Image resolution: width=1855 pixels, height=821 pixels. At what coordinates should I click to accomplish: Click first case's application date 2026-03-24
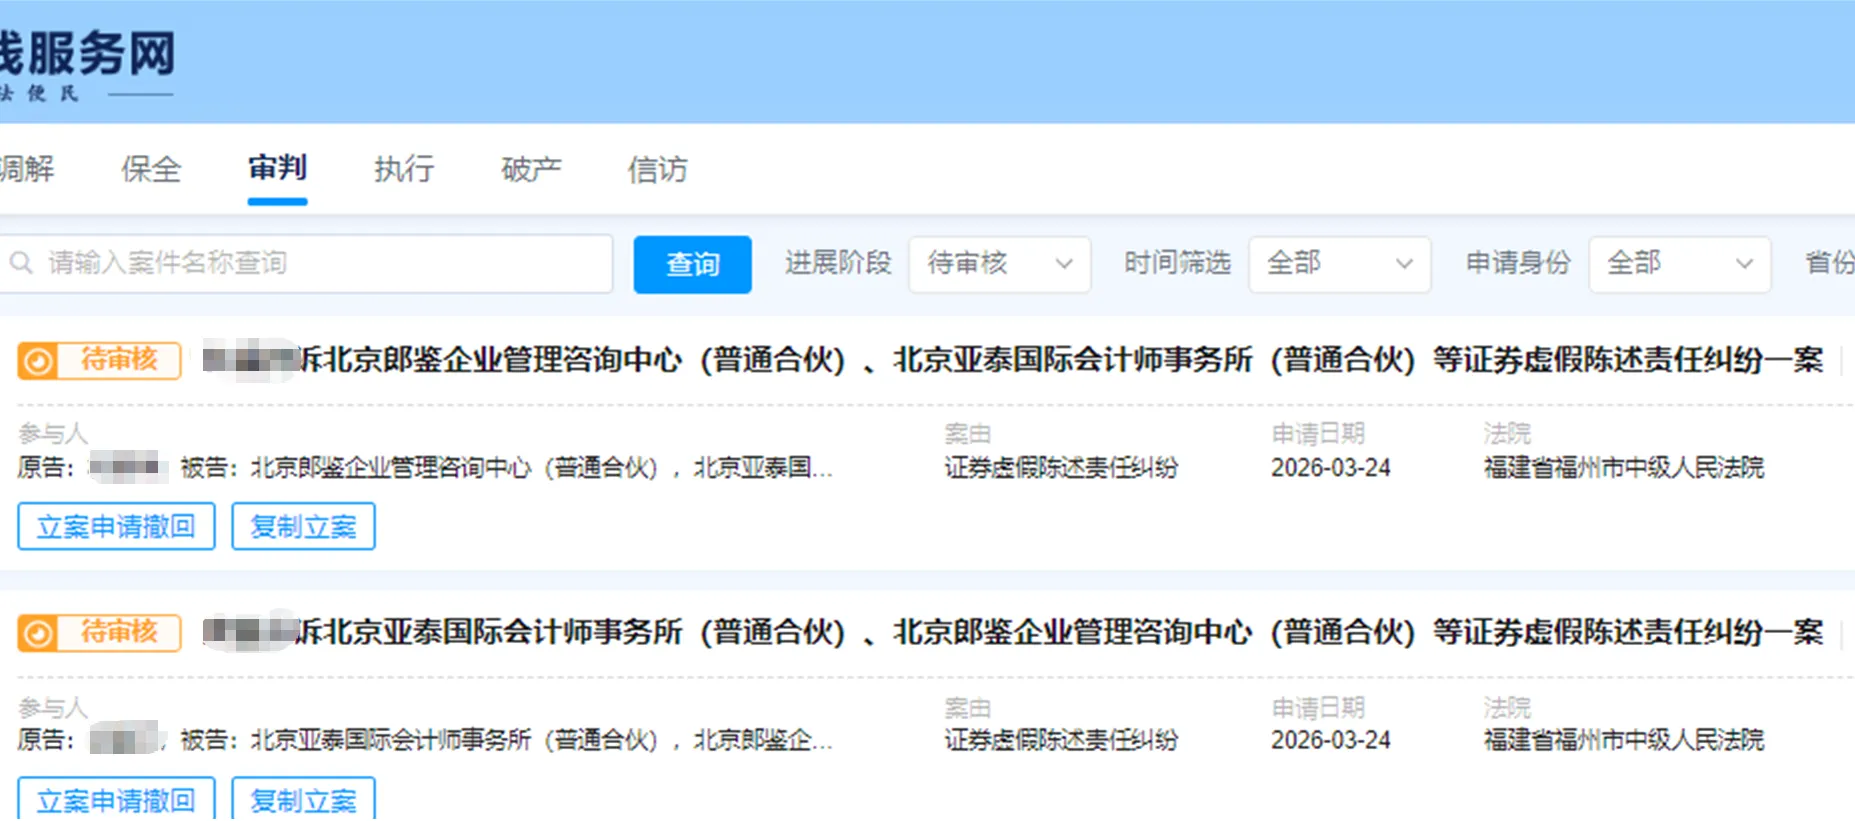click(x=1331, y=468)
